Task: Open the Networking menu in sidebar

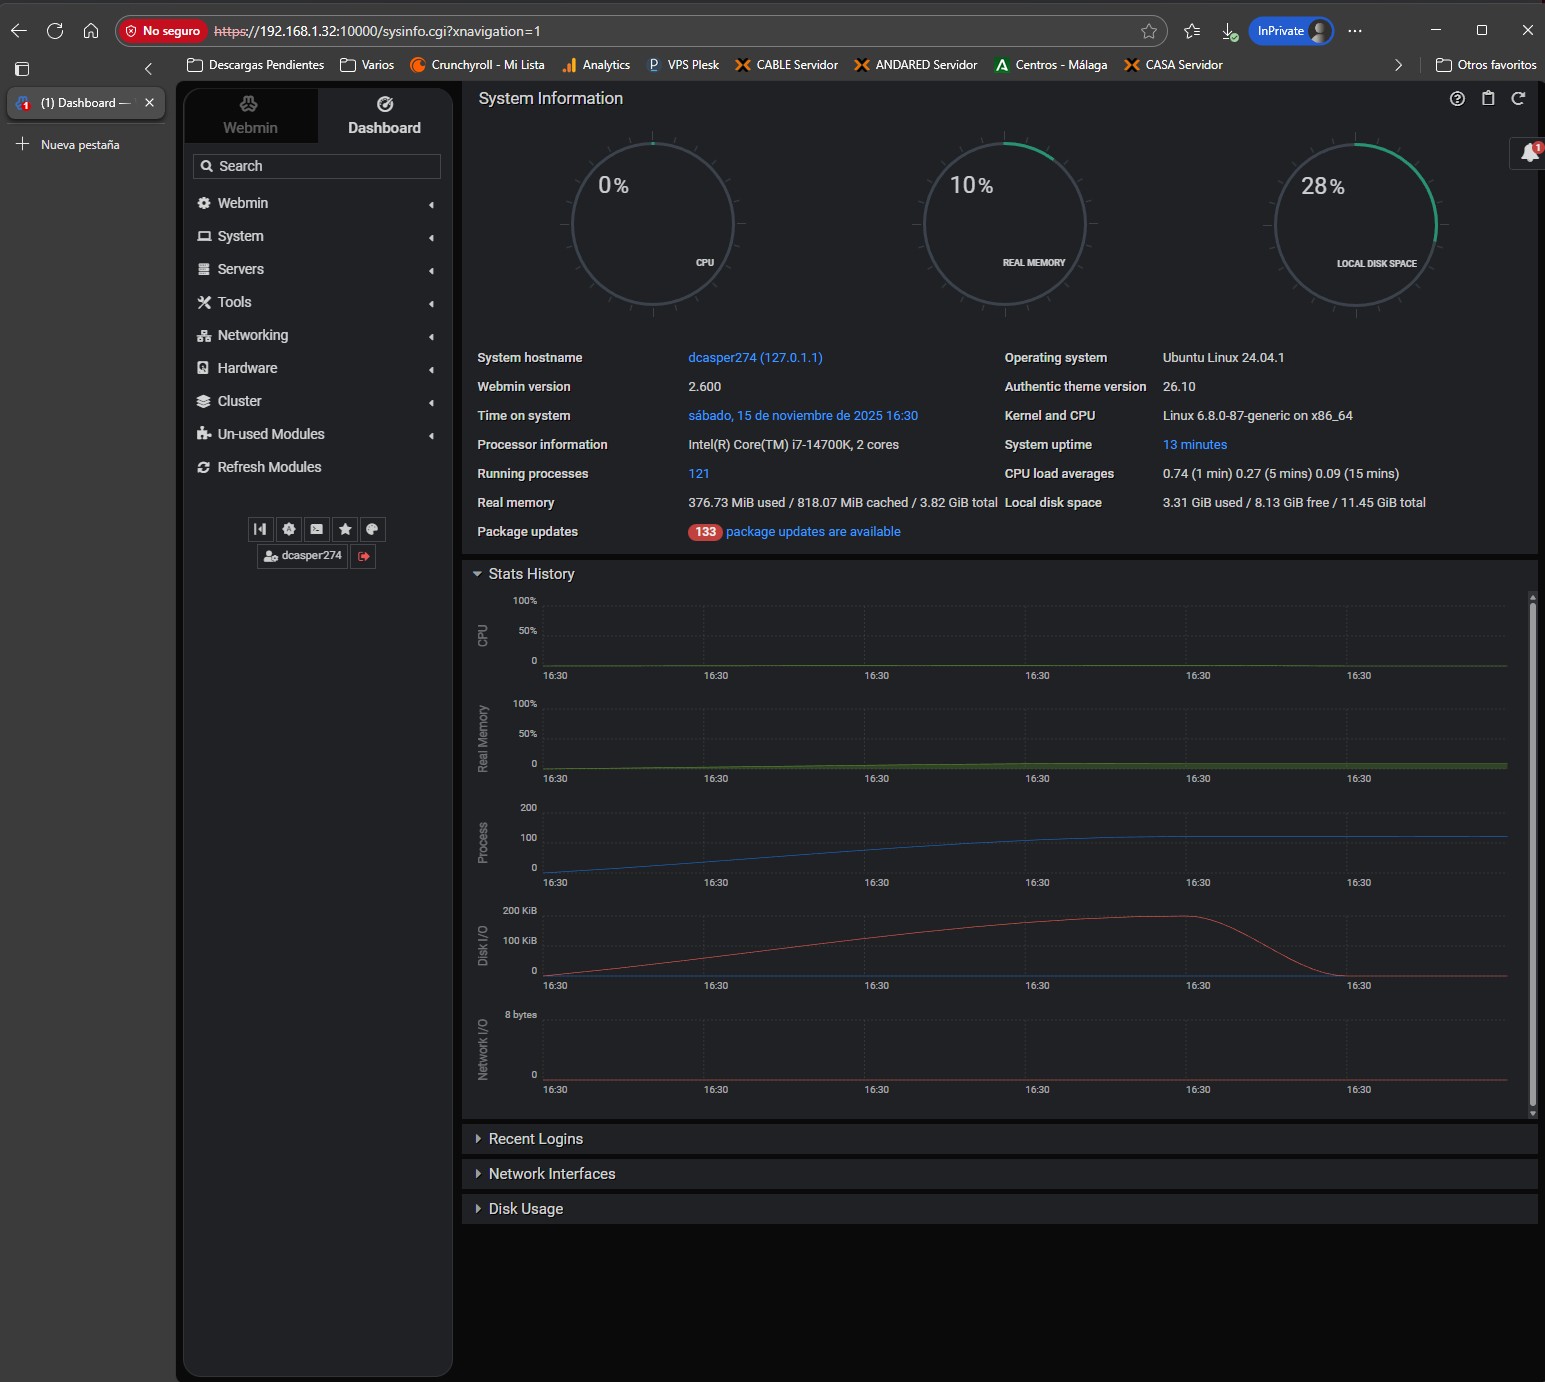Action: point(253,335)
